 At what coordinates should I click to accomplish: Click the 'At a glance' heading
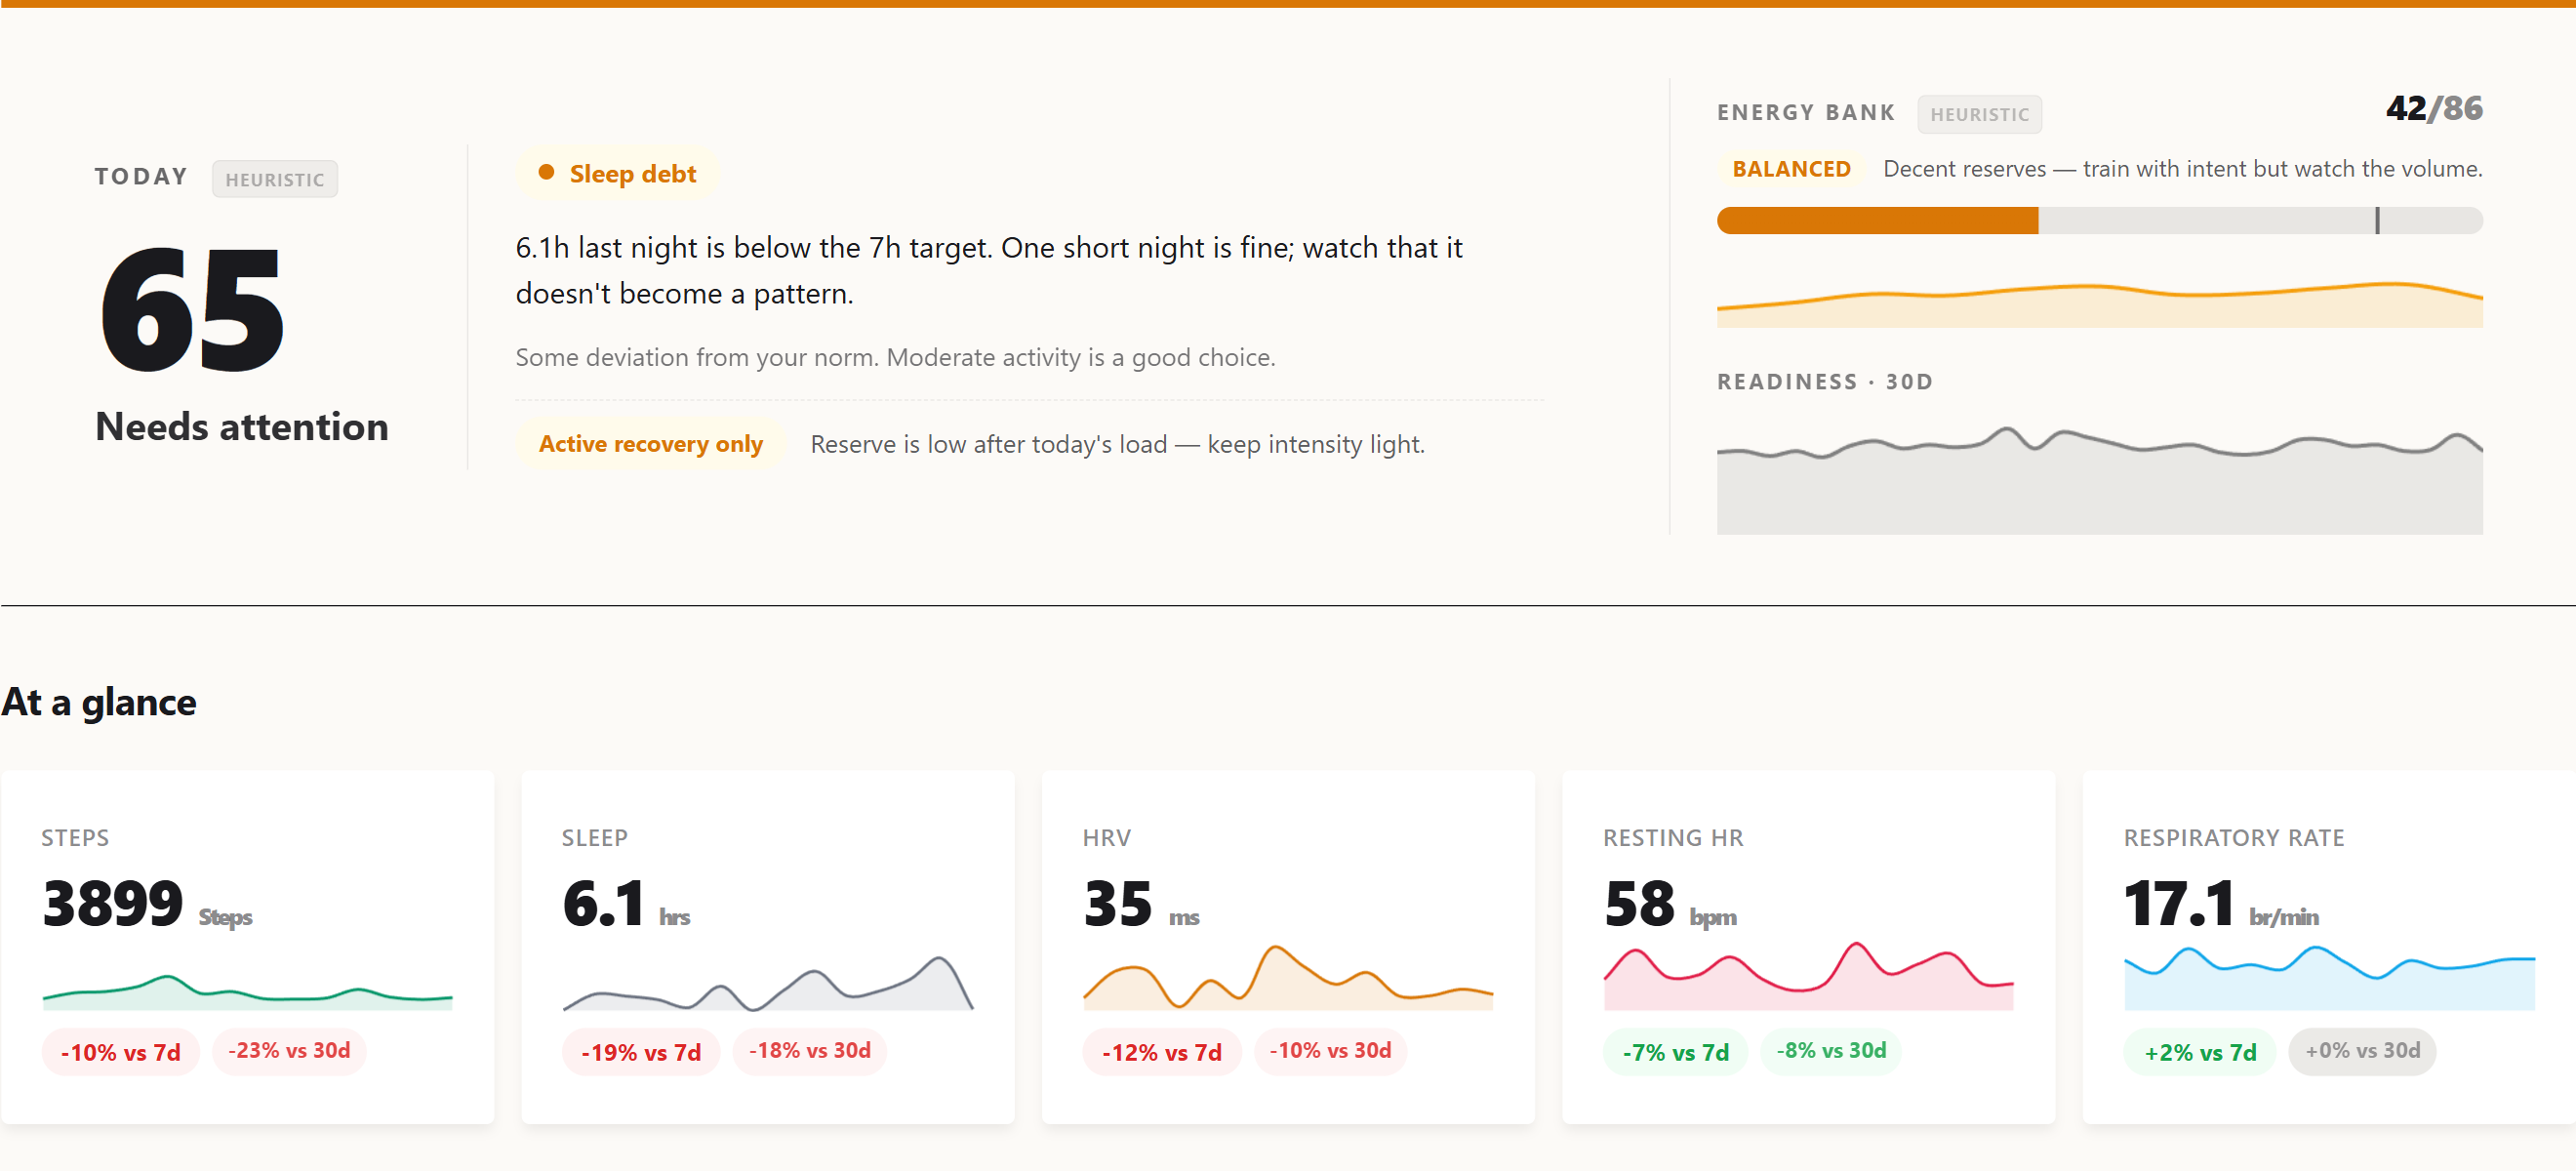click(x=99, y=702)
